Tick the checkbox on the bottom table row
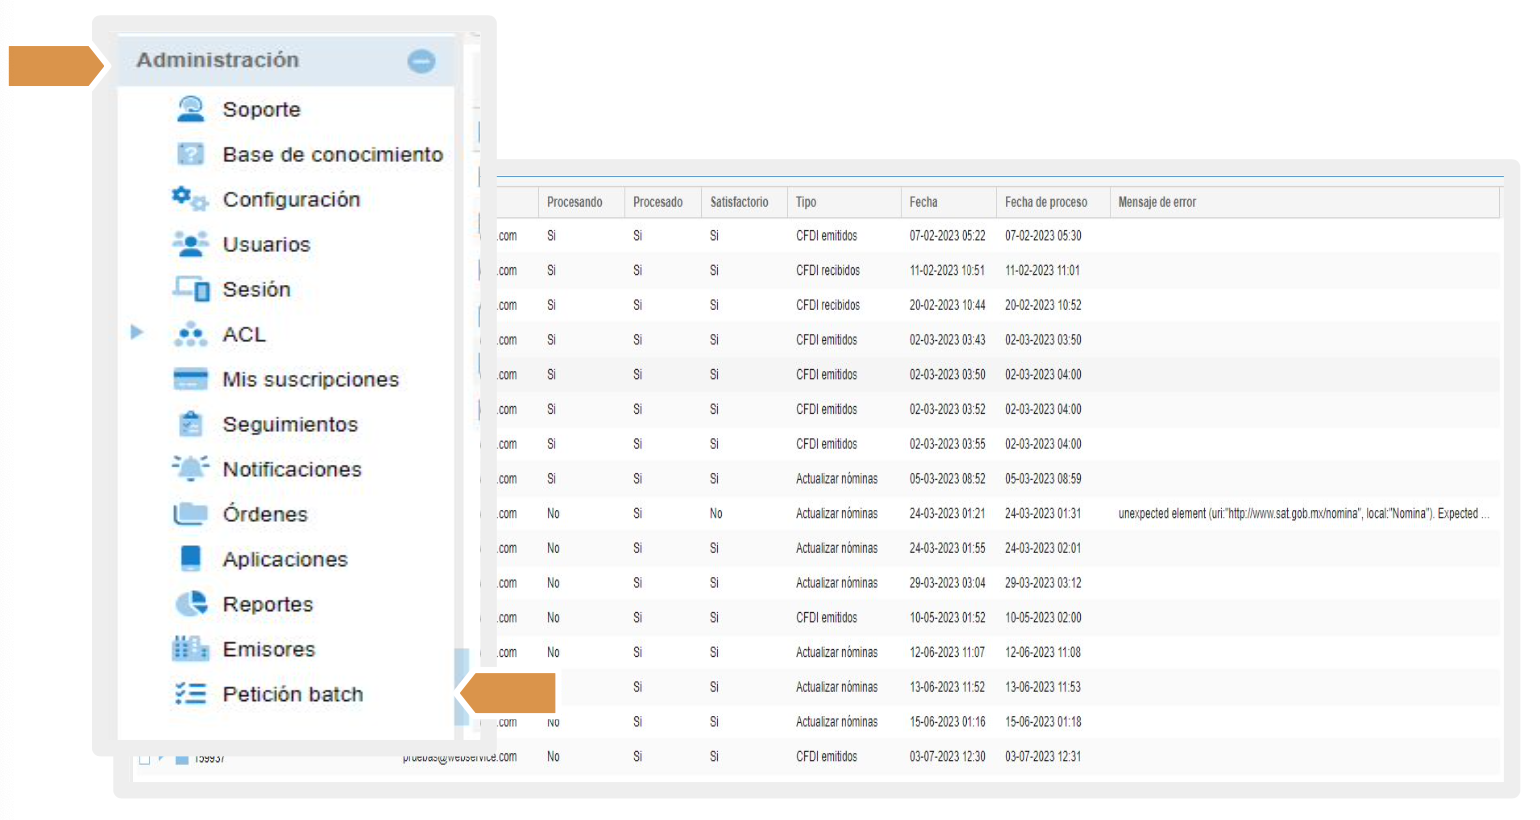 pos(144,759)
